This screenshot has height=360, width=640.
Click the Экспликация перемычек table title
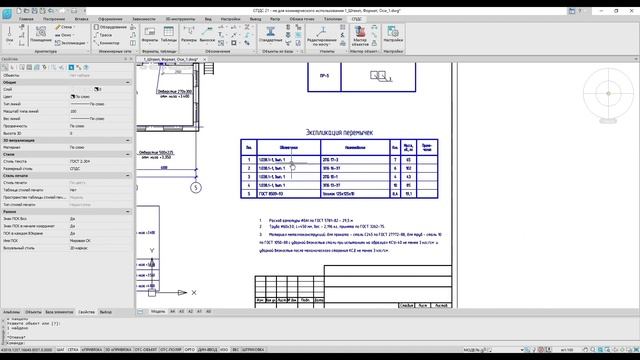coord(339,132)
